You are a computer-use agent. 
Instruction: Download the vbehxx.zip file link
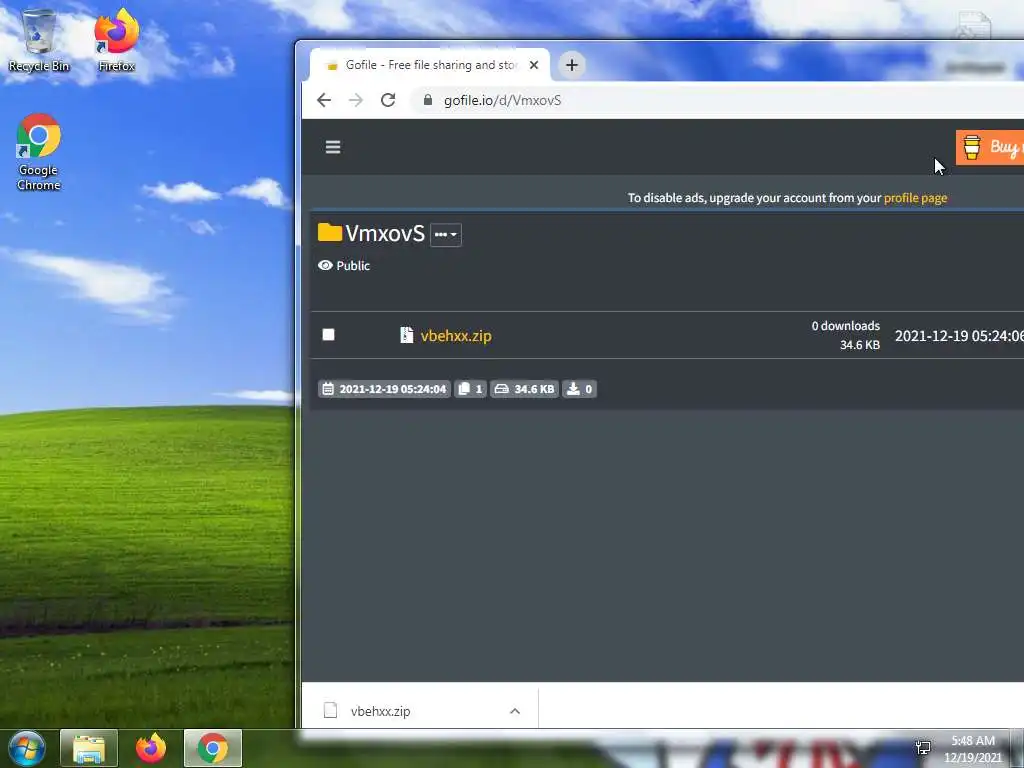[456, 336]
